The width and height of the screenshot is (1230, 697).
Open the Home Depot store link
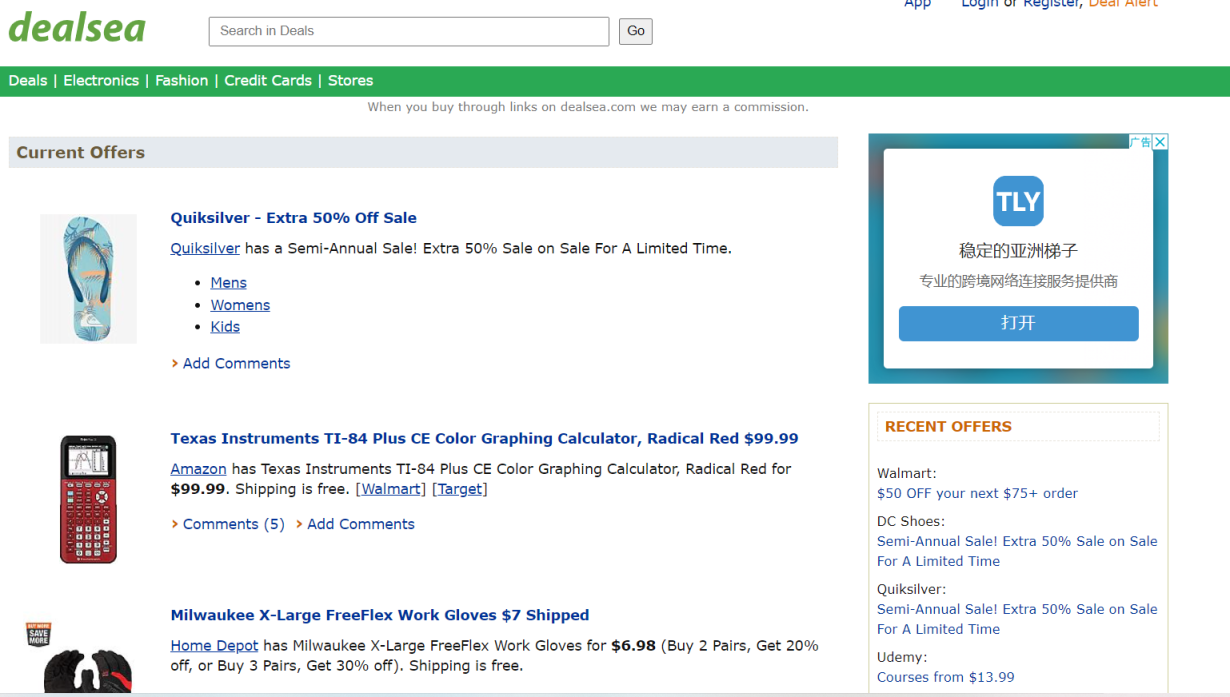click(214, 646)
